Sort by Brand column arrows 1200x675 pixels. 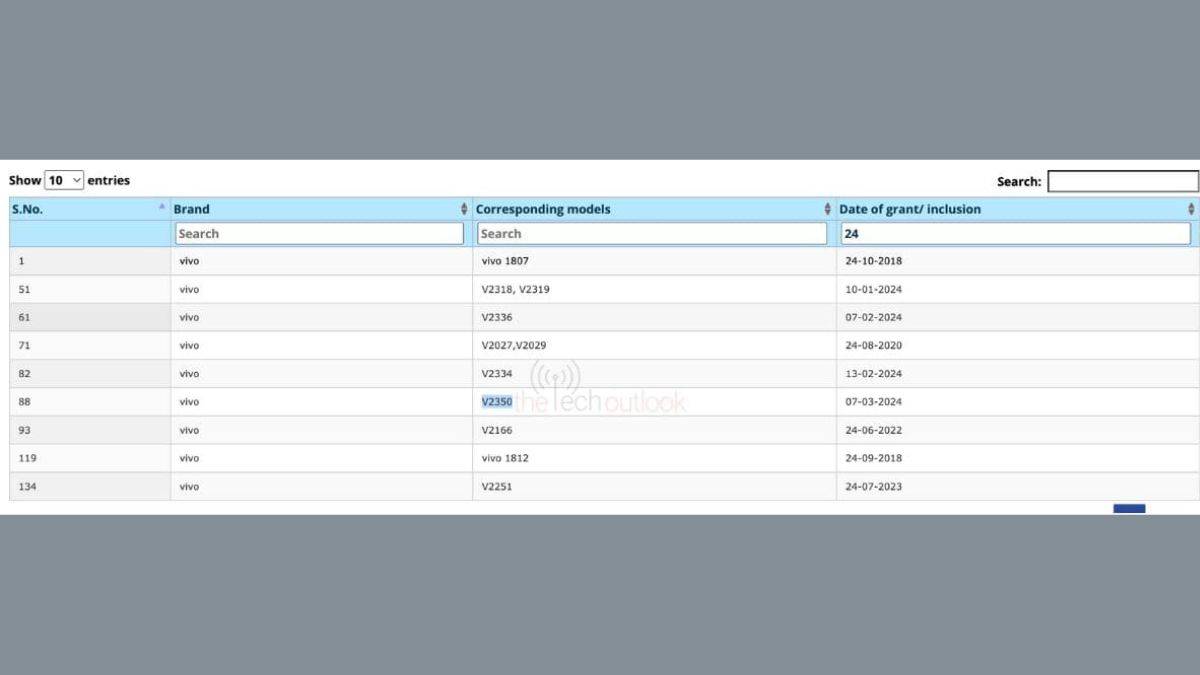pyautogui.click(x=464, y=209)
